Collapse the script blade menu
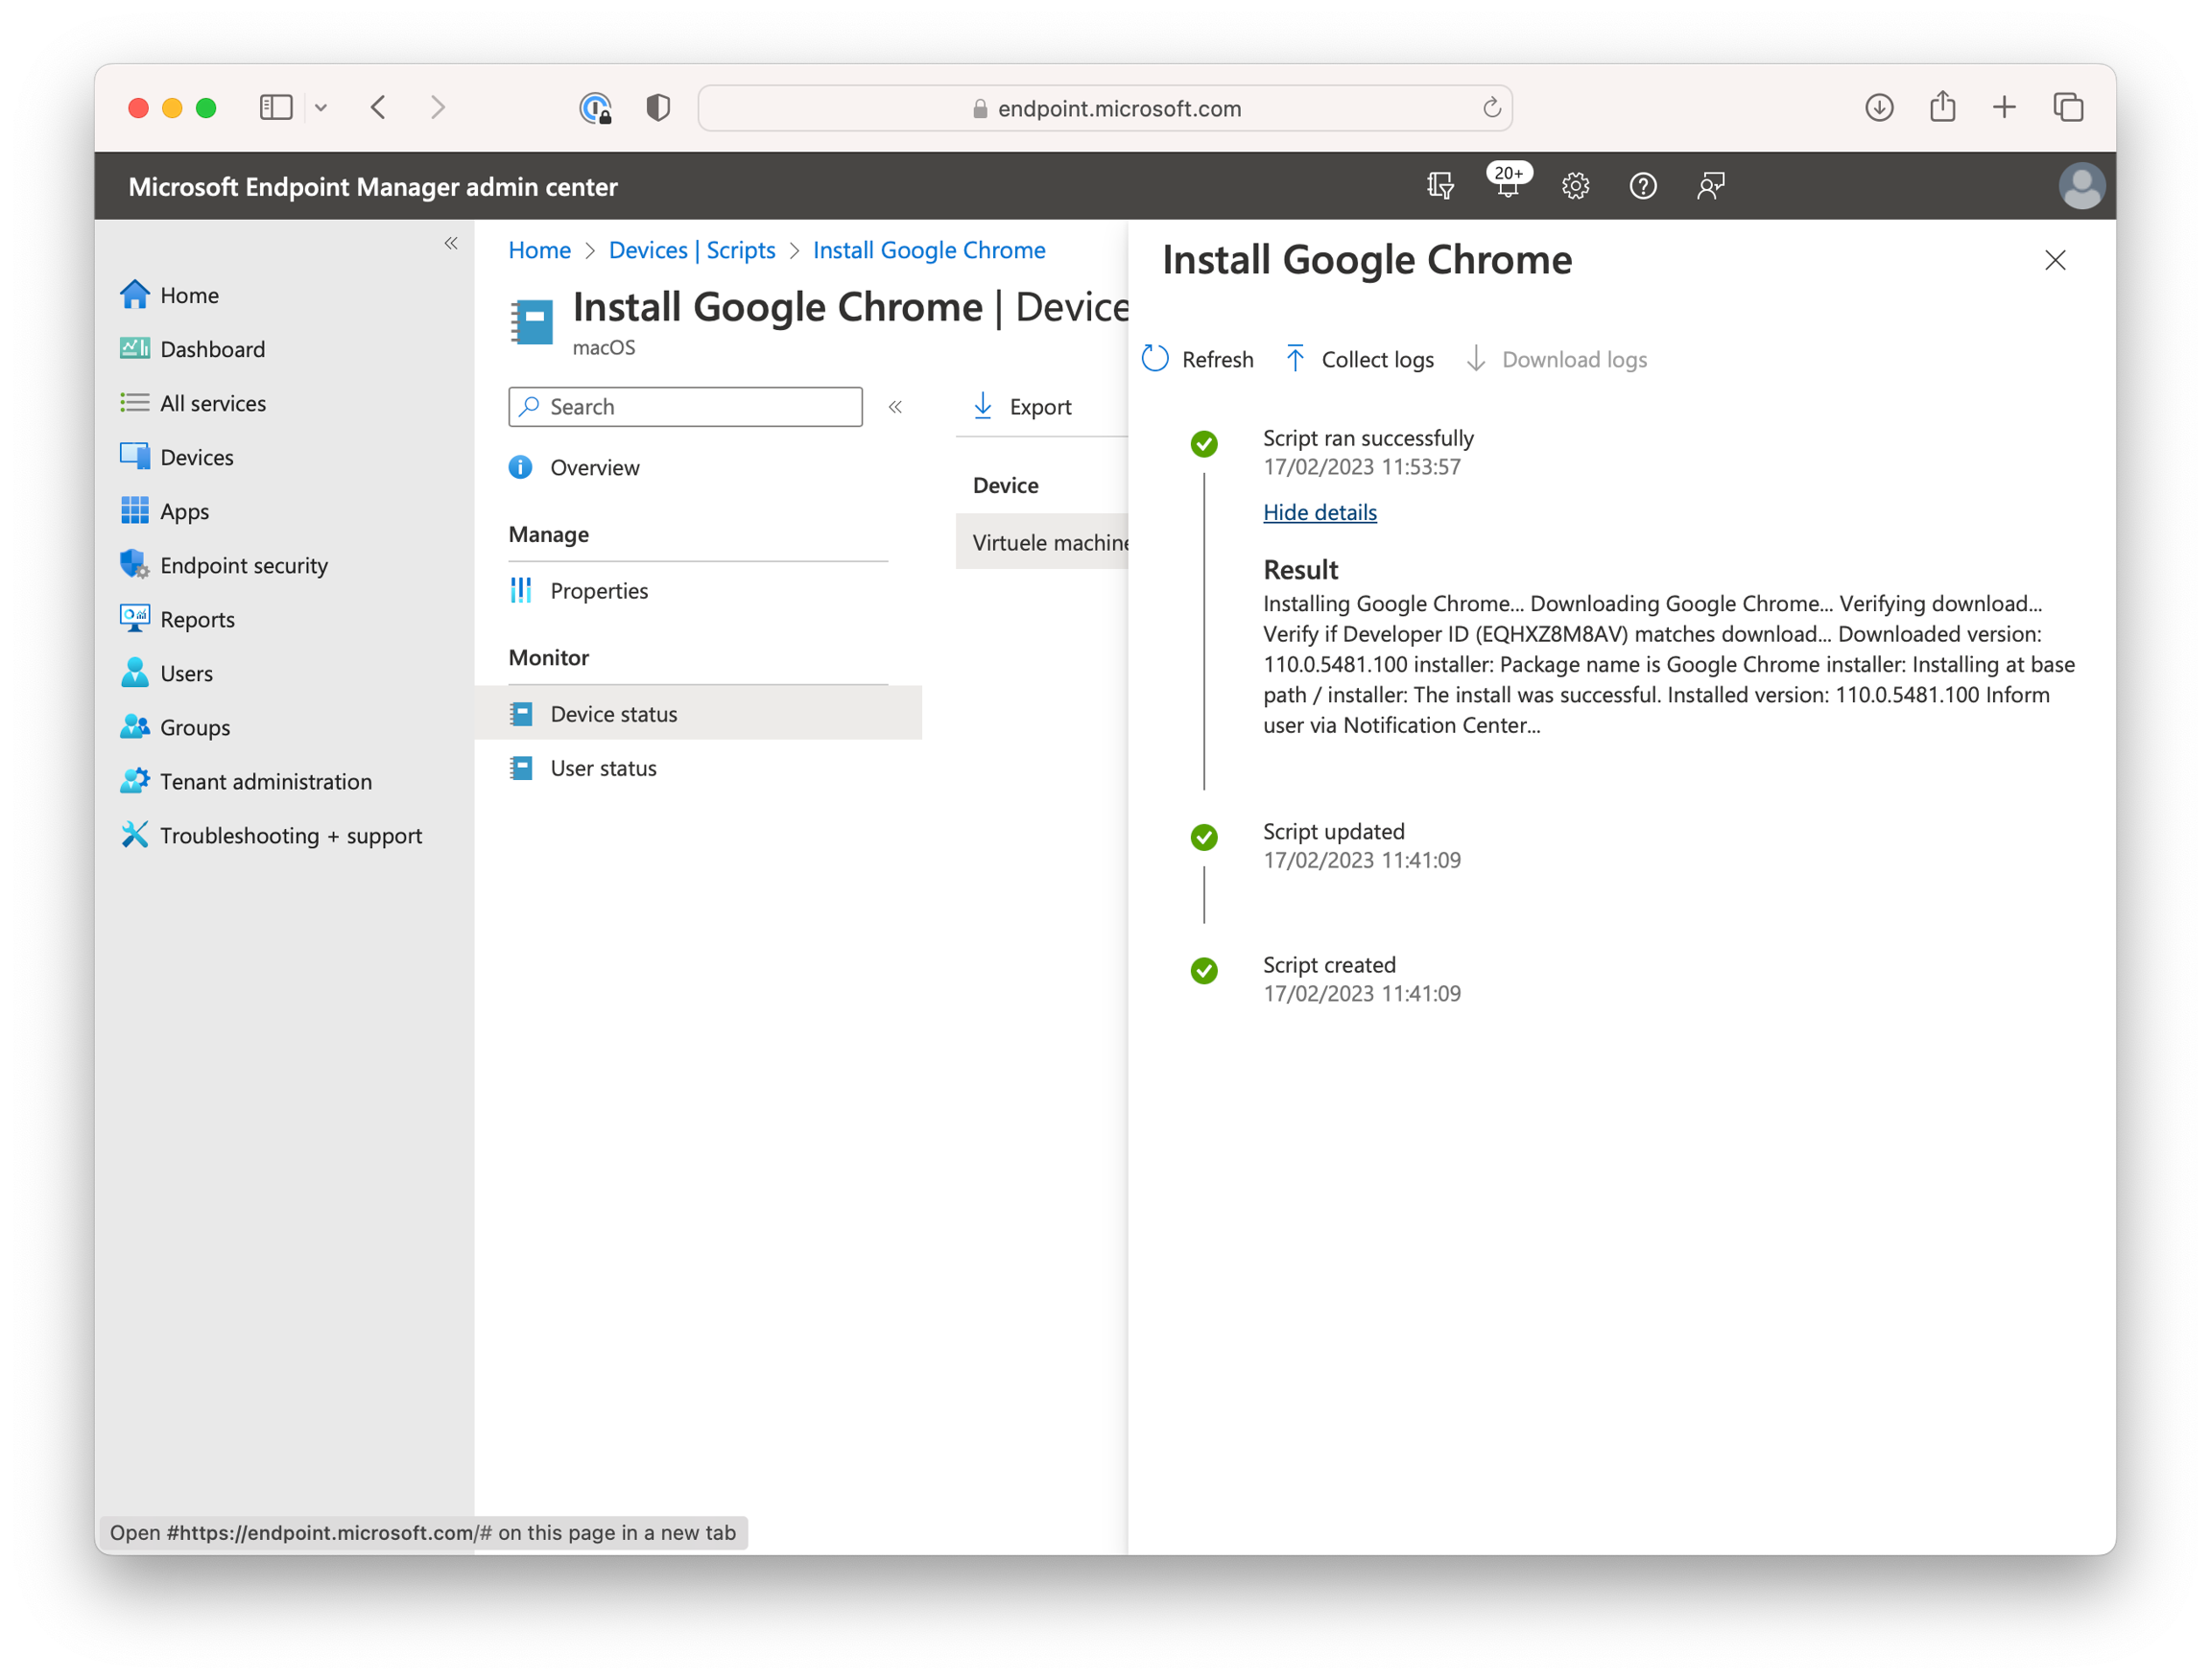 pos(895,406)
